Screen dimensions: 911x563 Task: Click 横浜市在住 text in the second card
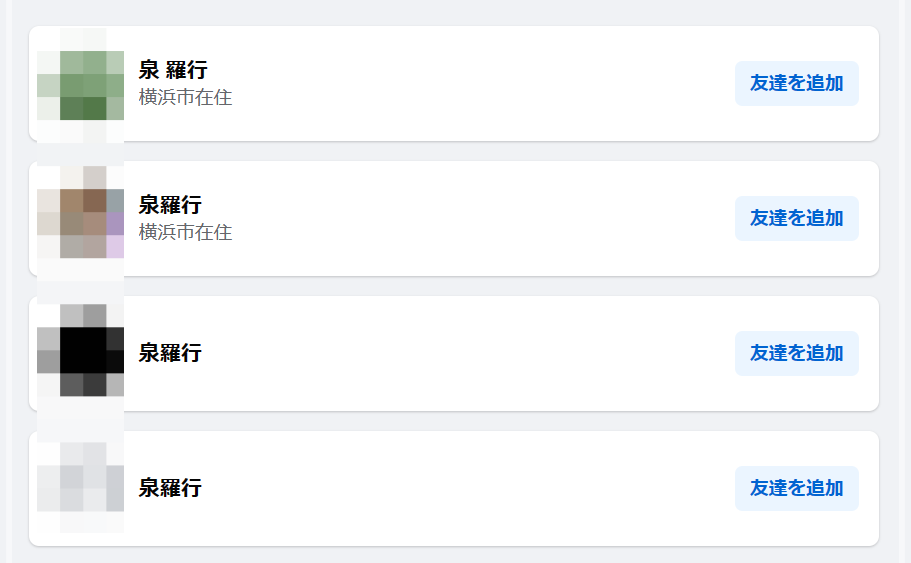[x=185, y=232]
